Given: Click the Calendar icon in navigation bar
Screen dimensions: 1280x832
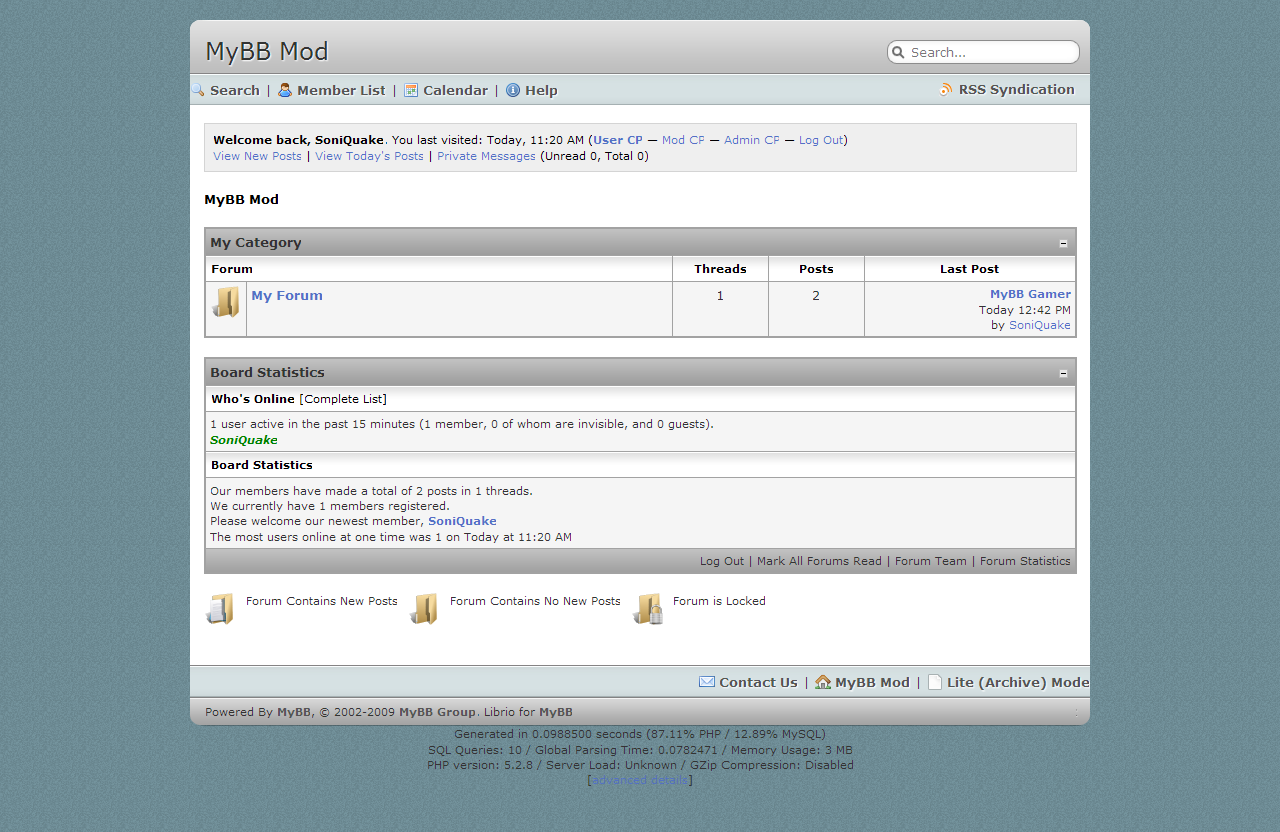Looking at the screenshot, I should (411, 90).
